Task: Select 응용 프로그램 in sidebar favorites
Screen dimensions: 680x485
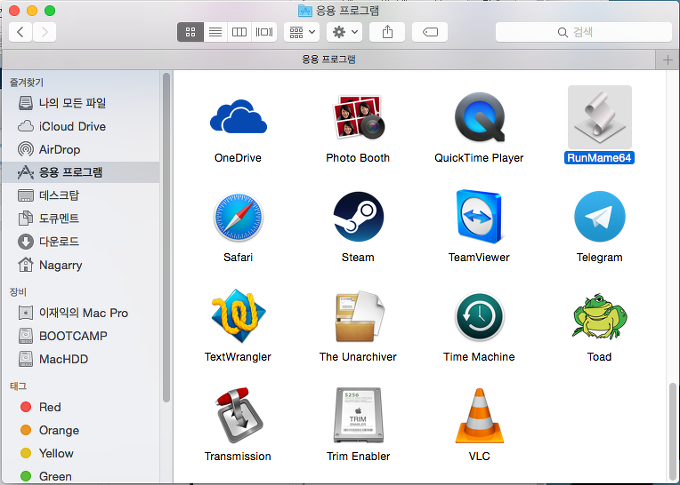Action: pyautogui.click(x=82, y=172)
